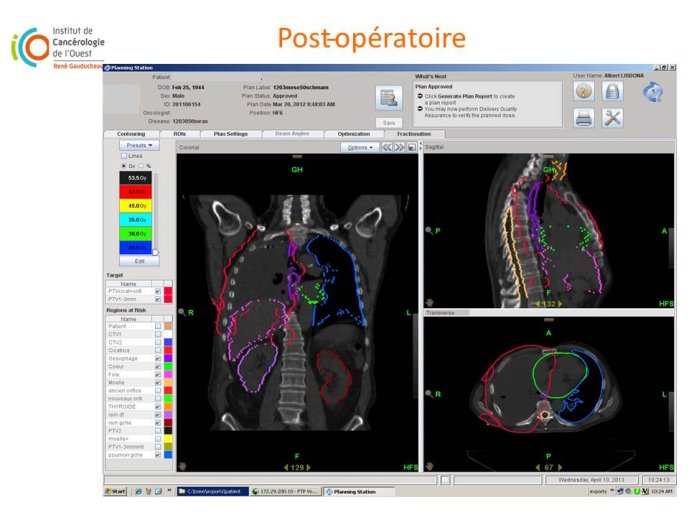Screen dimensions: 689x517
Task: Enable the Patient contour checkbox
Action: [158, 326]
